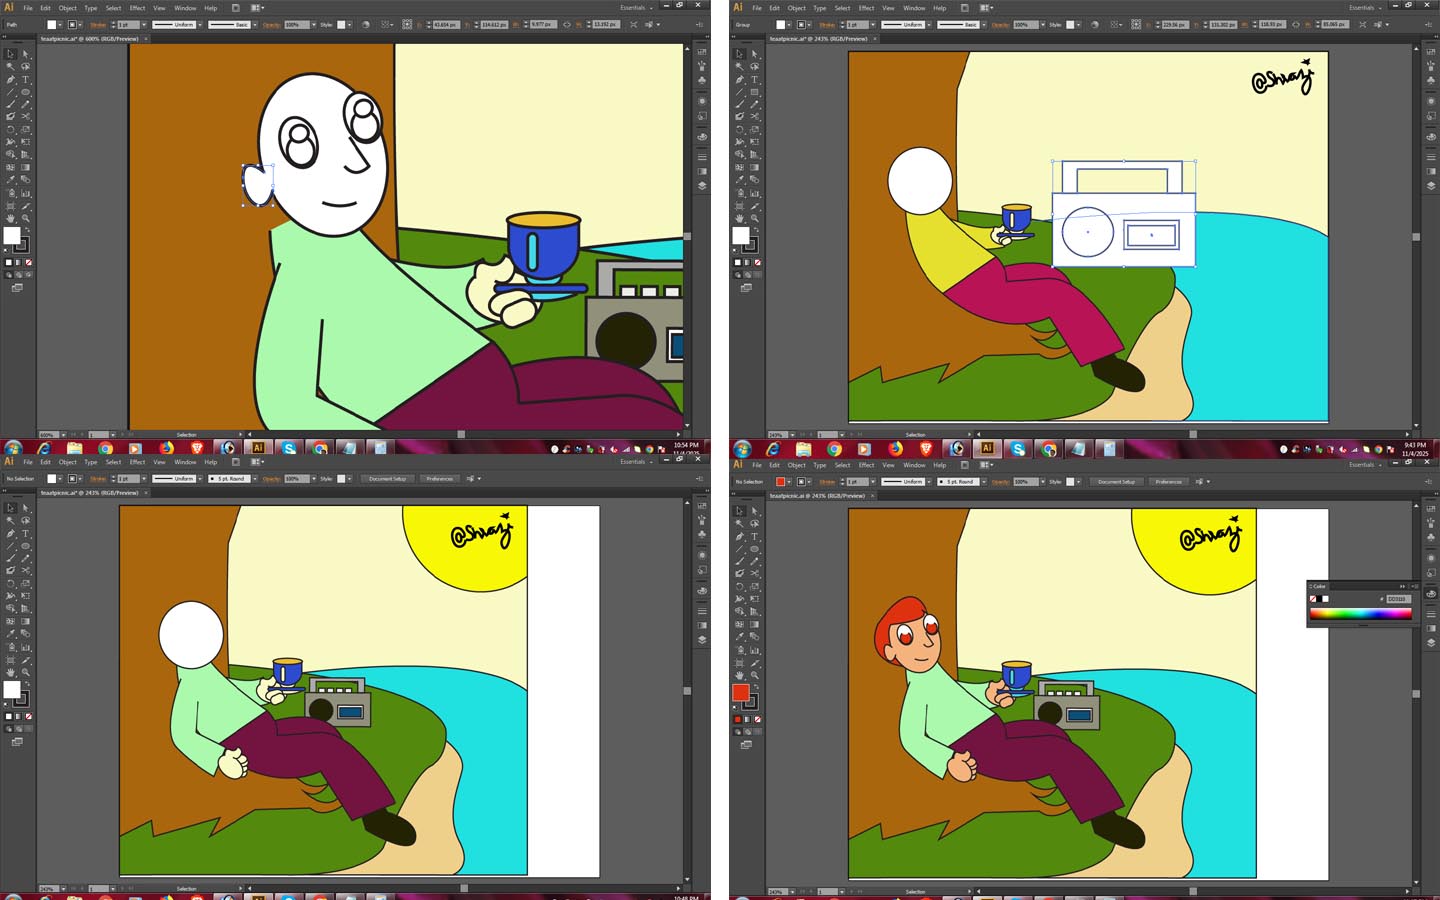The width and height of the screenshot is (1440, 900).
Task: Pick the Ellipse tool in bottom-right window
Action: point(755,549)
